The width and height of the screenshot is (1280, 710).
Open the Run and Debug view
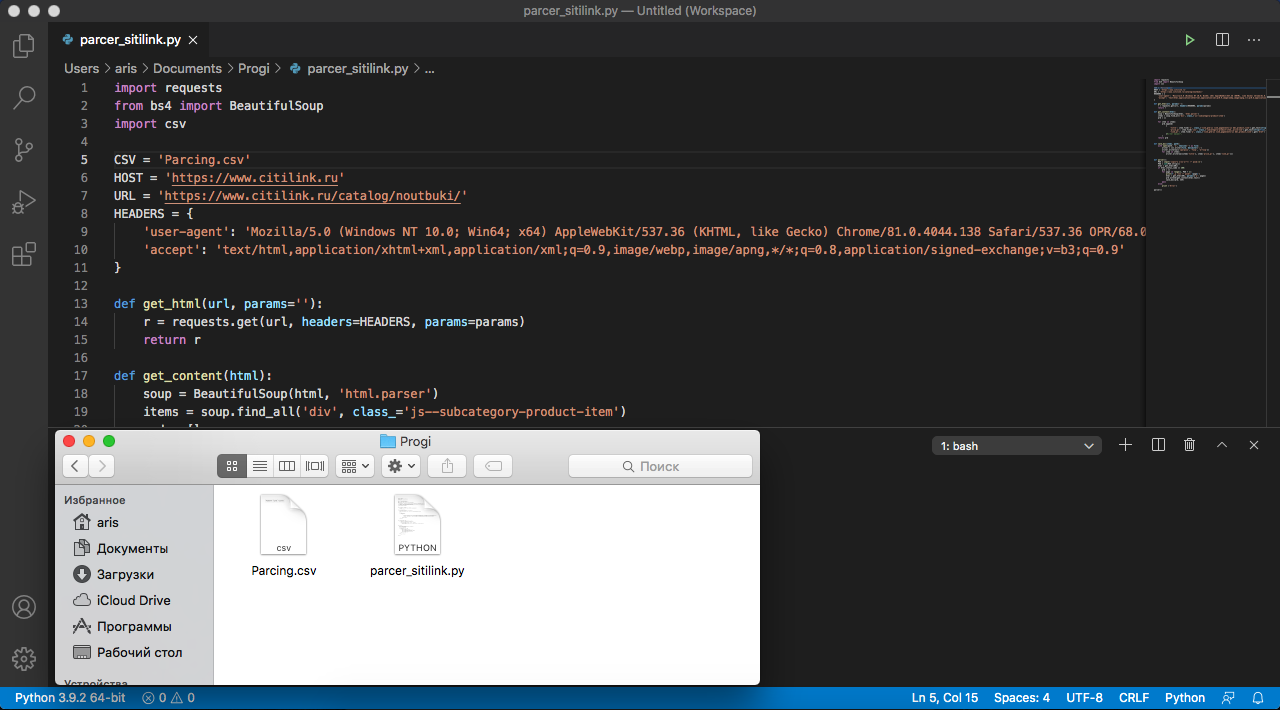[23, 202]
